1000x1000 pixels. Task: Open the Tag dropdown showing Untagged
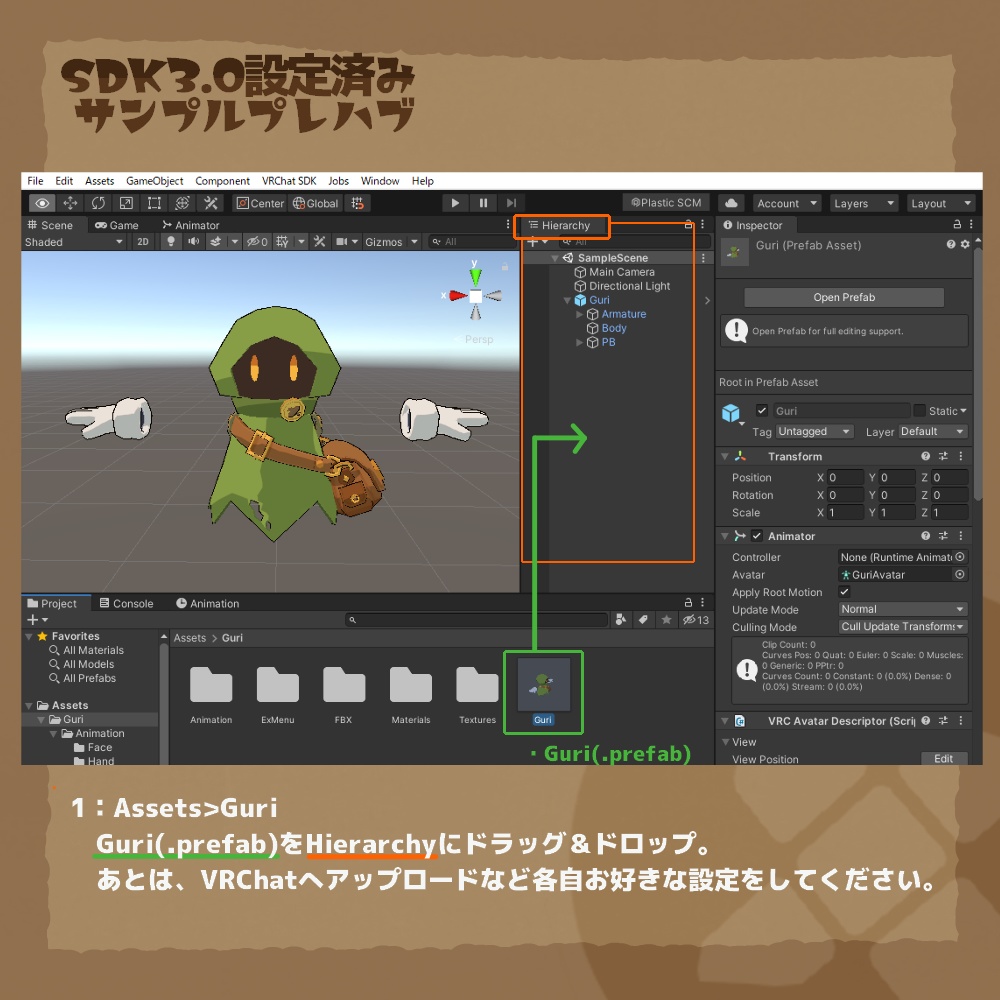click(813, 431)
